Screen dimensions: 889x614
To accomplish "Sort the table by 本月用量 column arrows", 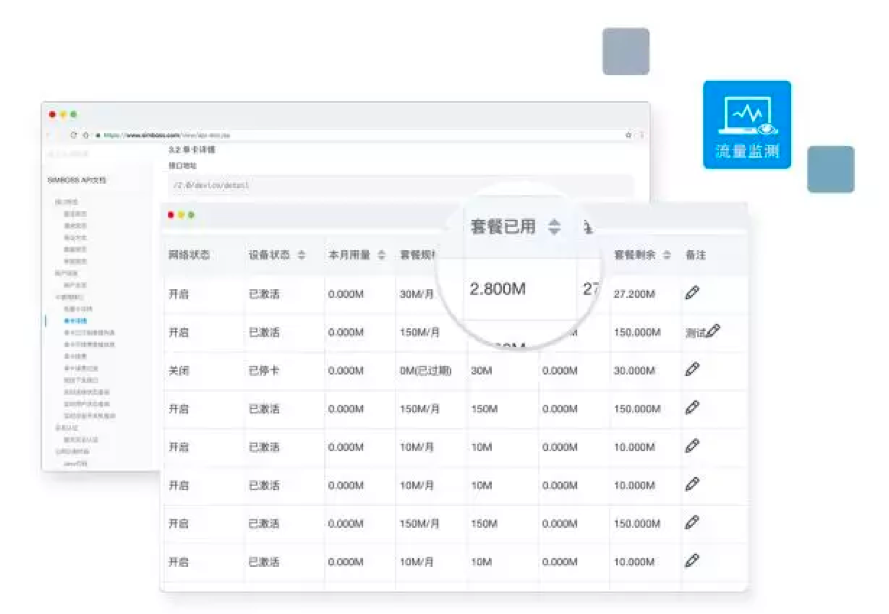I will [x=382, y=255].
